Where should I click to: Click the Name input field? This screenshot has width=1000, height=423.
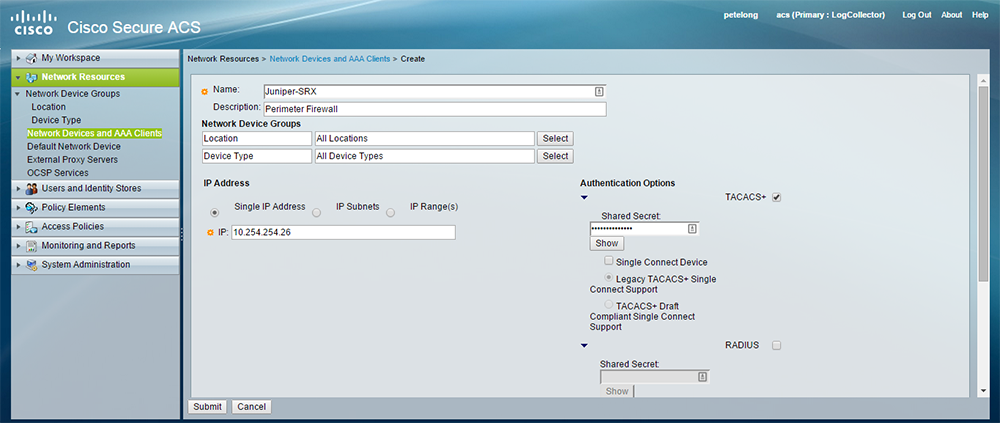tap(435, 91)
